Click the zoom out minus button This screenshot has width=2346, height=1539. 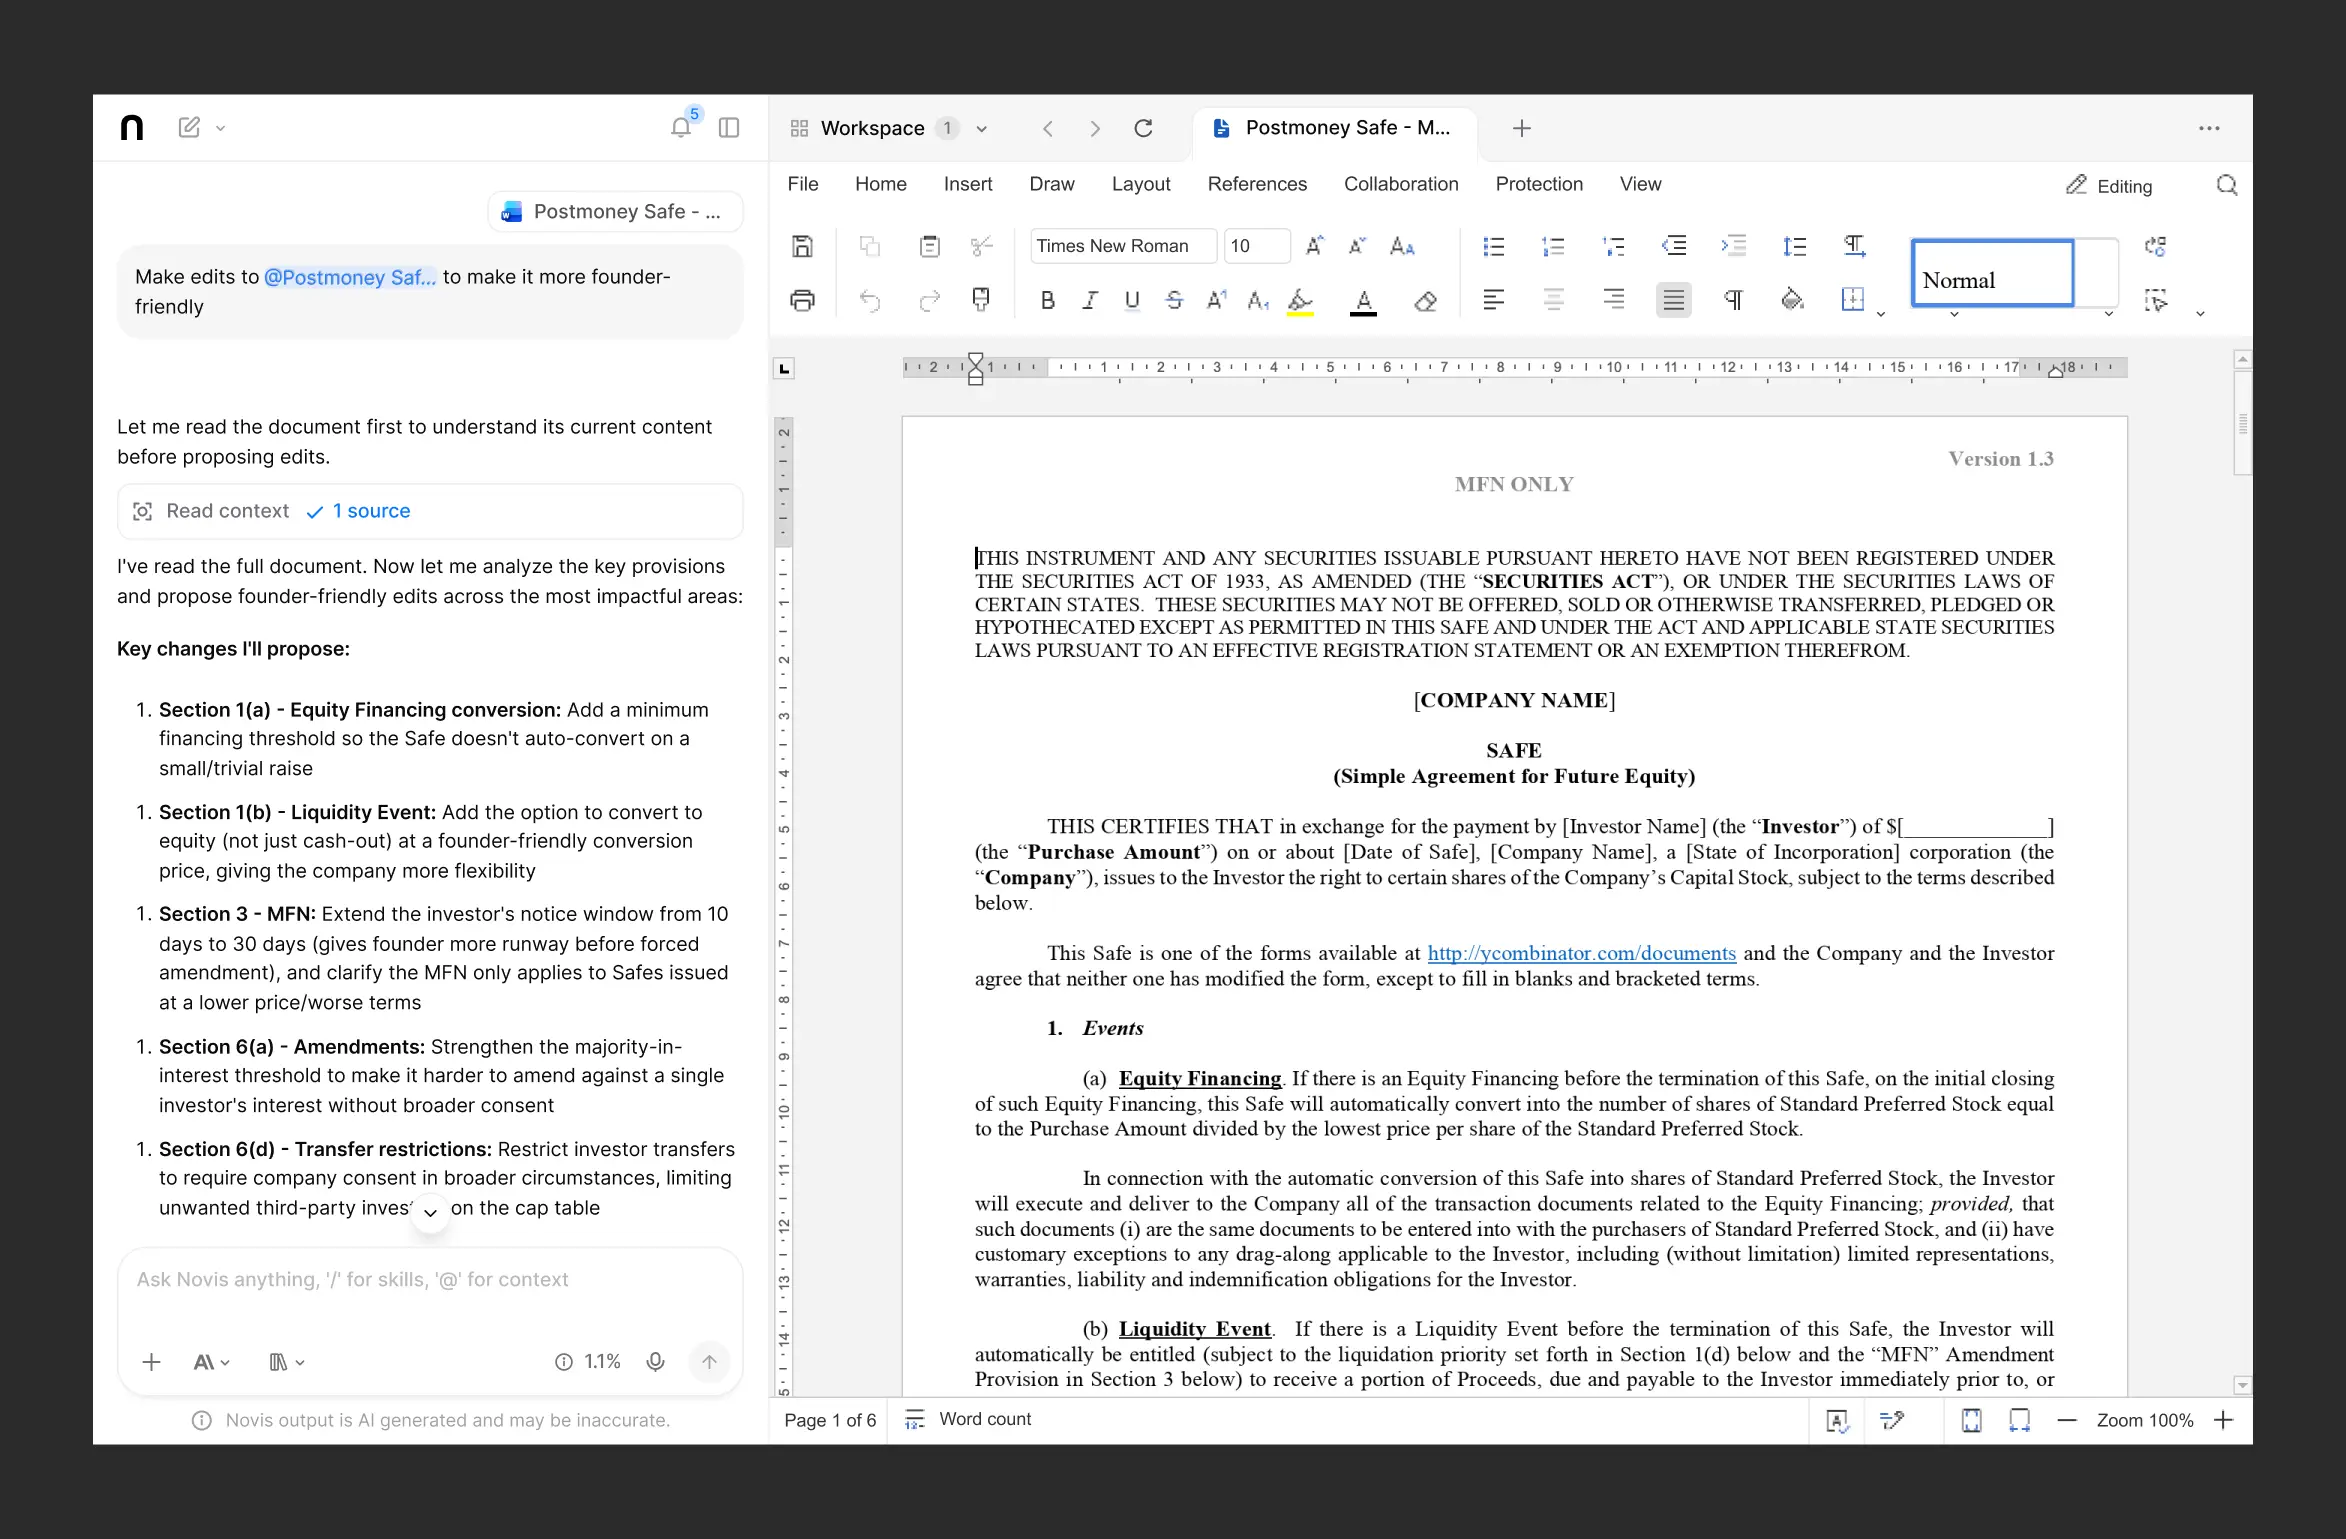click(x=2067, y=1420)
